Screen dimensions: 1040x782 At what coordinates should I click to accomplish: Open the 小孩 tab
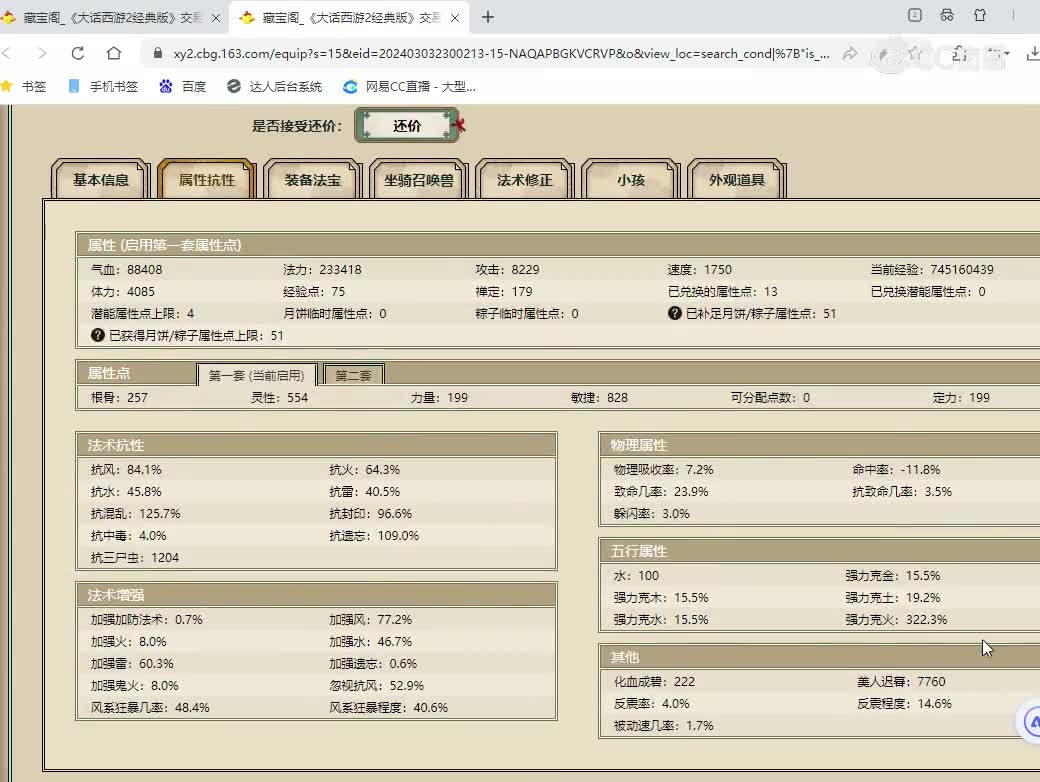click(x=631, y=180)
